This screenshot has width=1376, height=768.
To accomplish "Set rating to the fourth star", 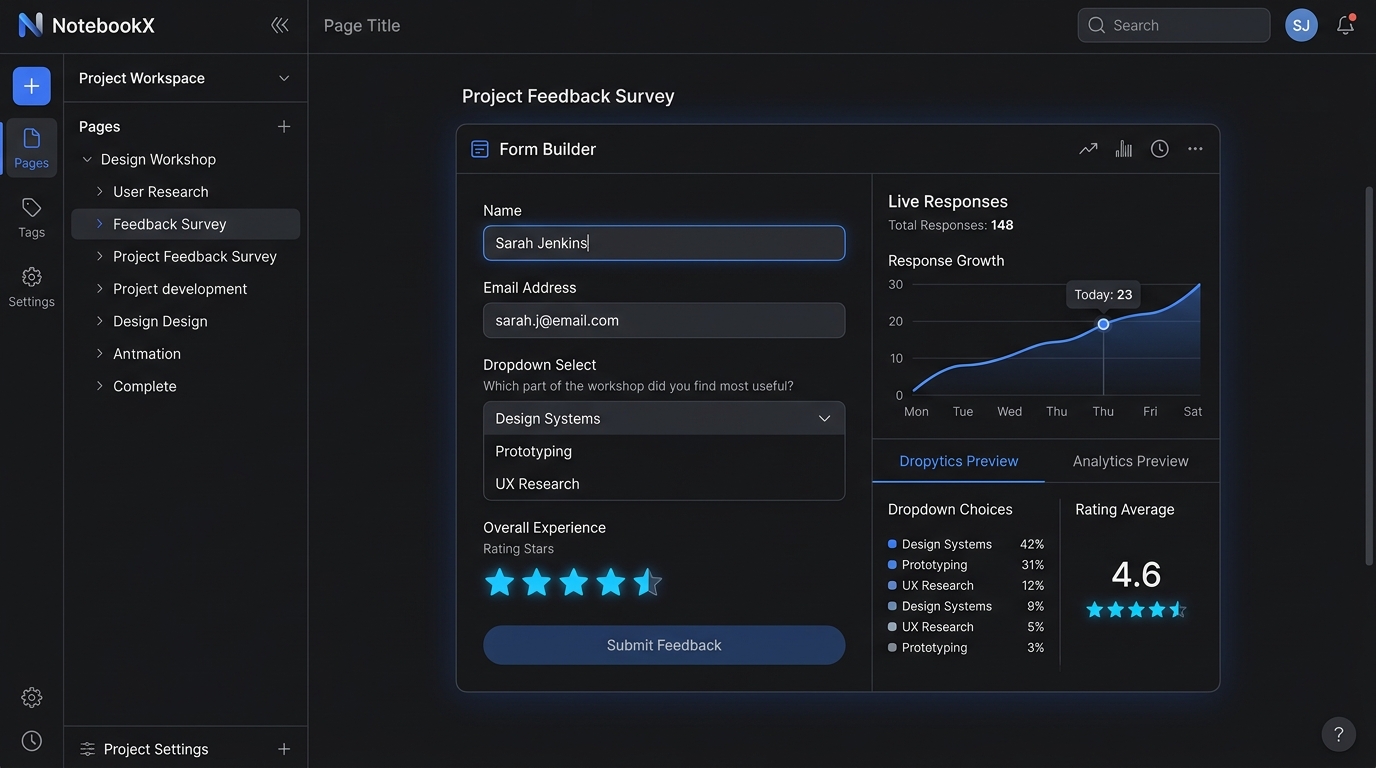I will pos(610,582).
